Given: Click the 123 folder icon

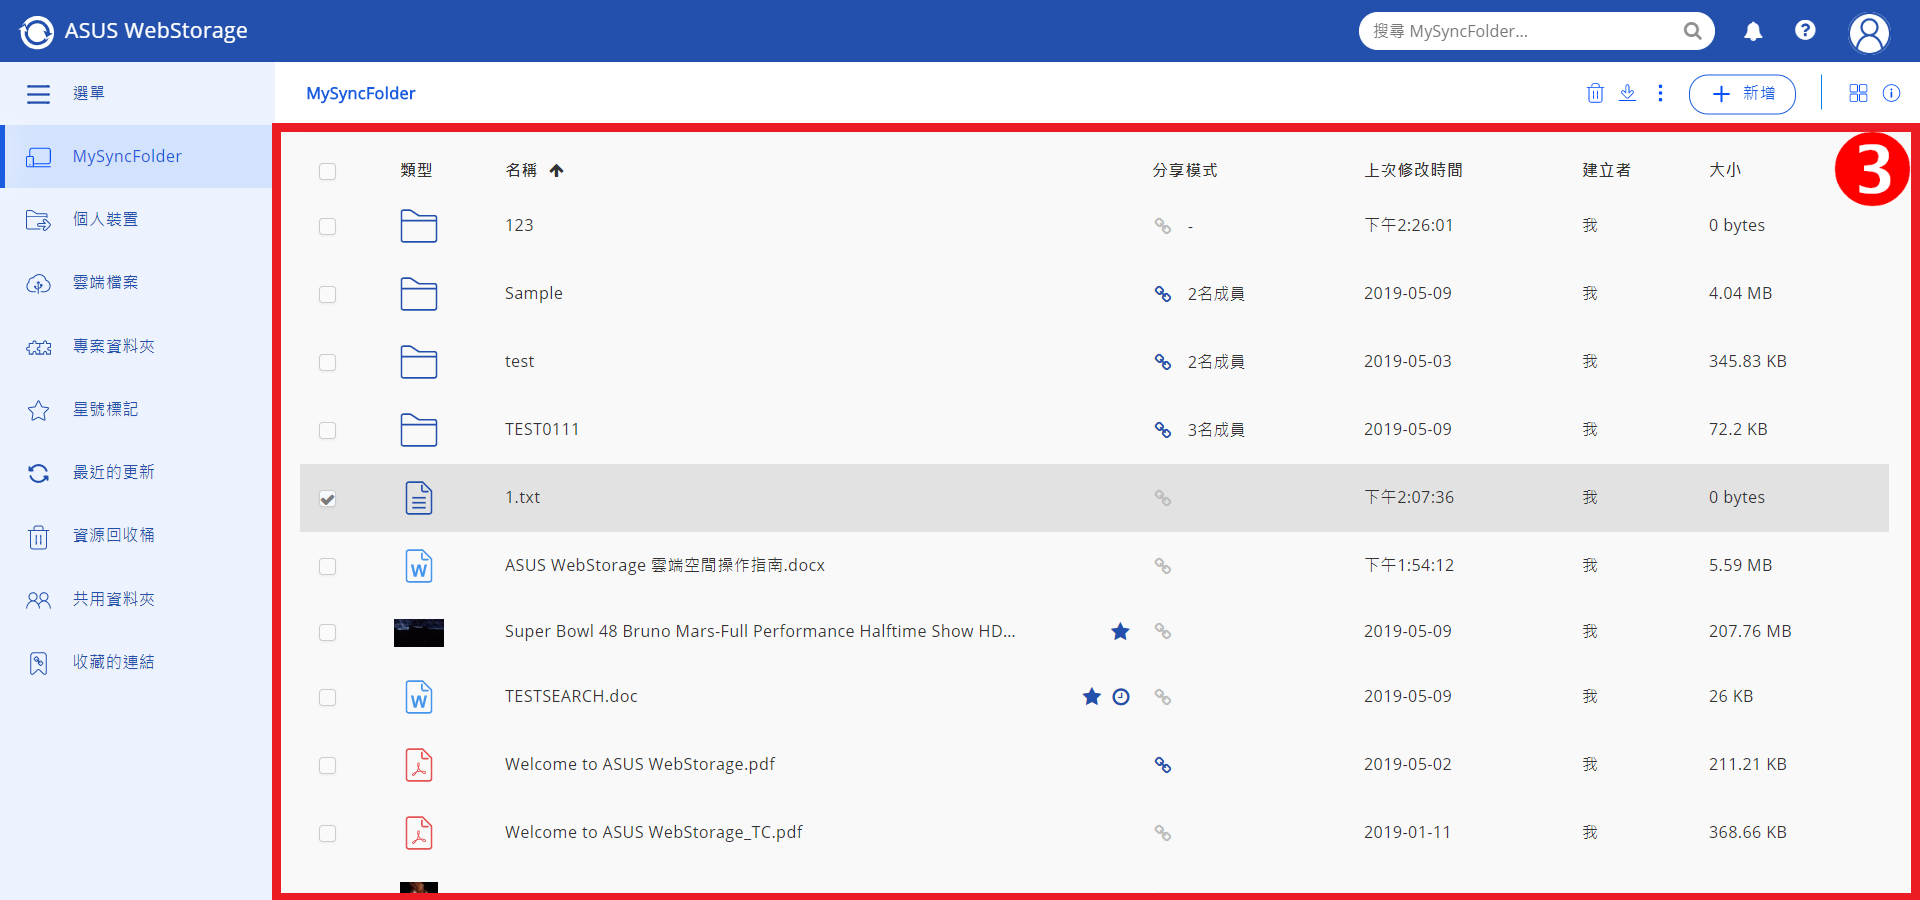Looking at the screenshot, I should coord(419,226).
